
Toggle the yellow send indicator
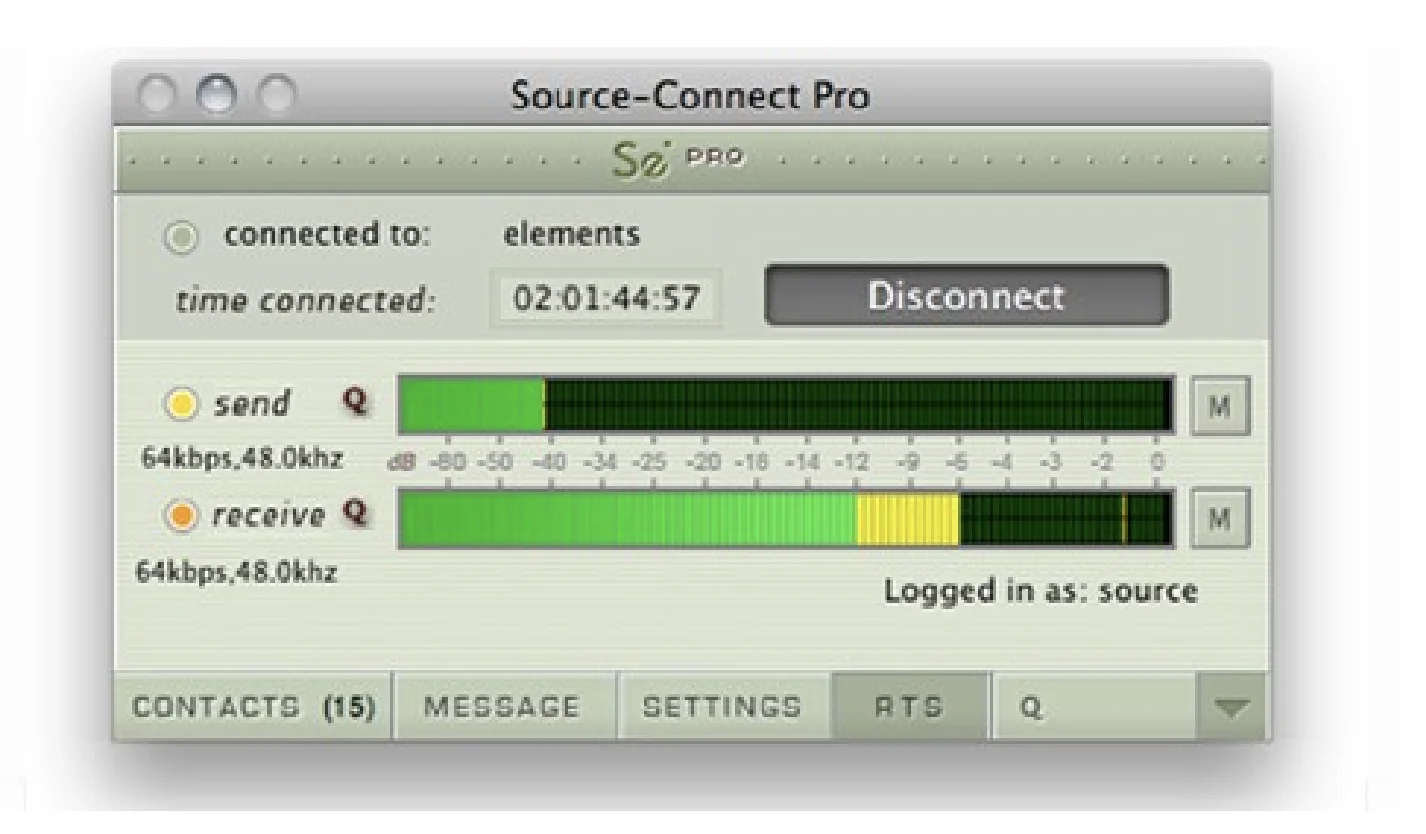pos(181,405)
